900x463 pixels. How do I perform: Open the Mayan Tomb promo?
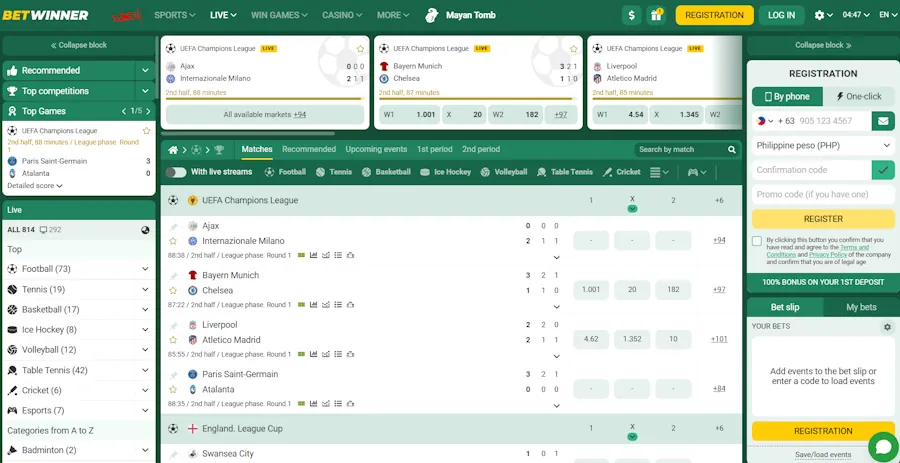click(461, 15)
